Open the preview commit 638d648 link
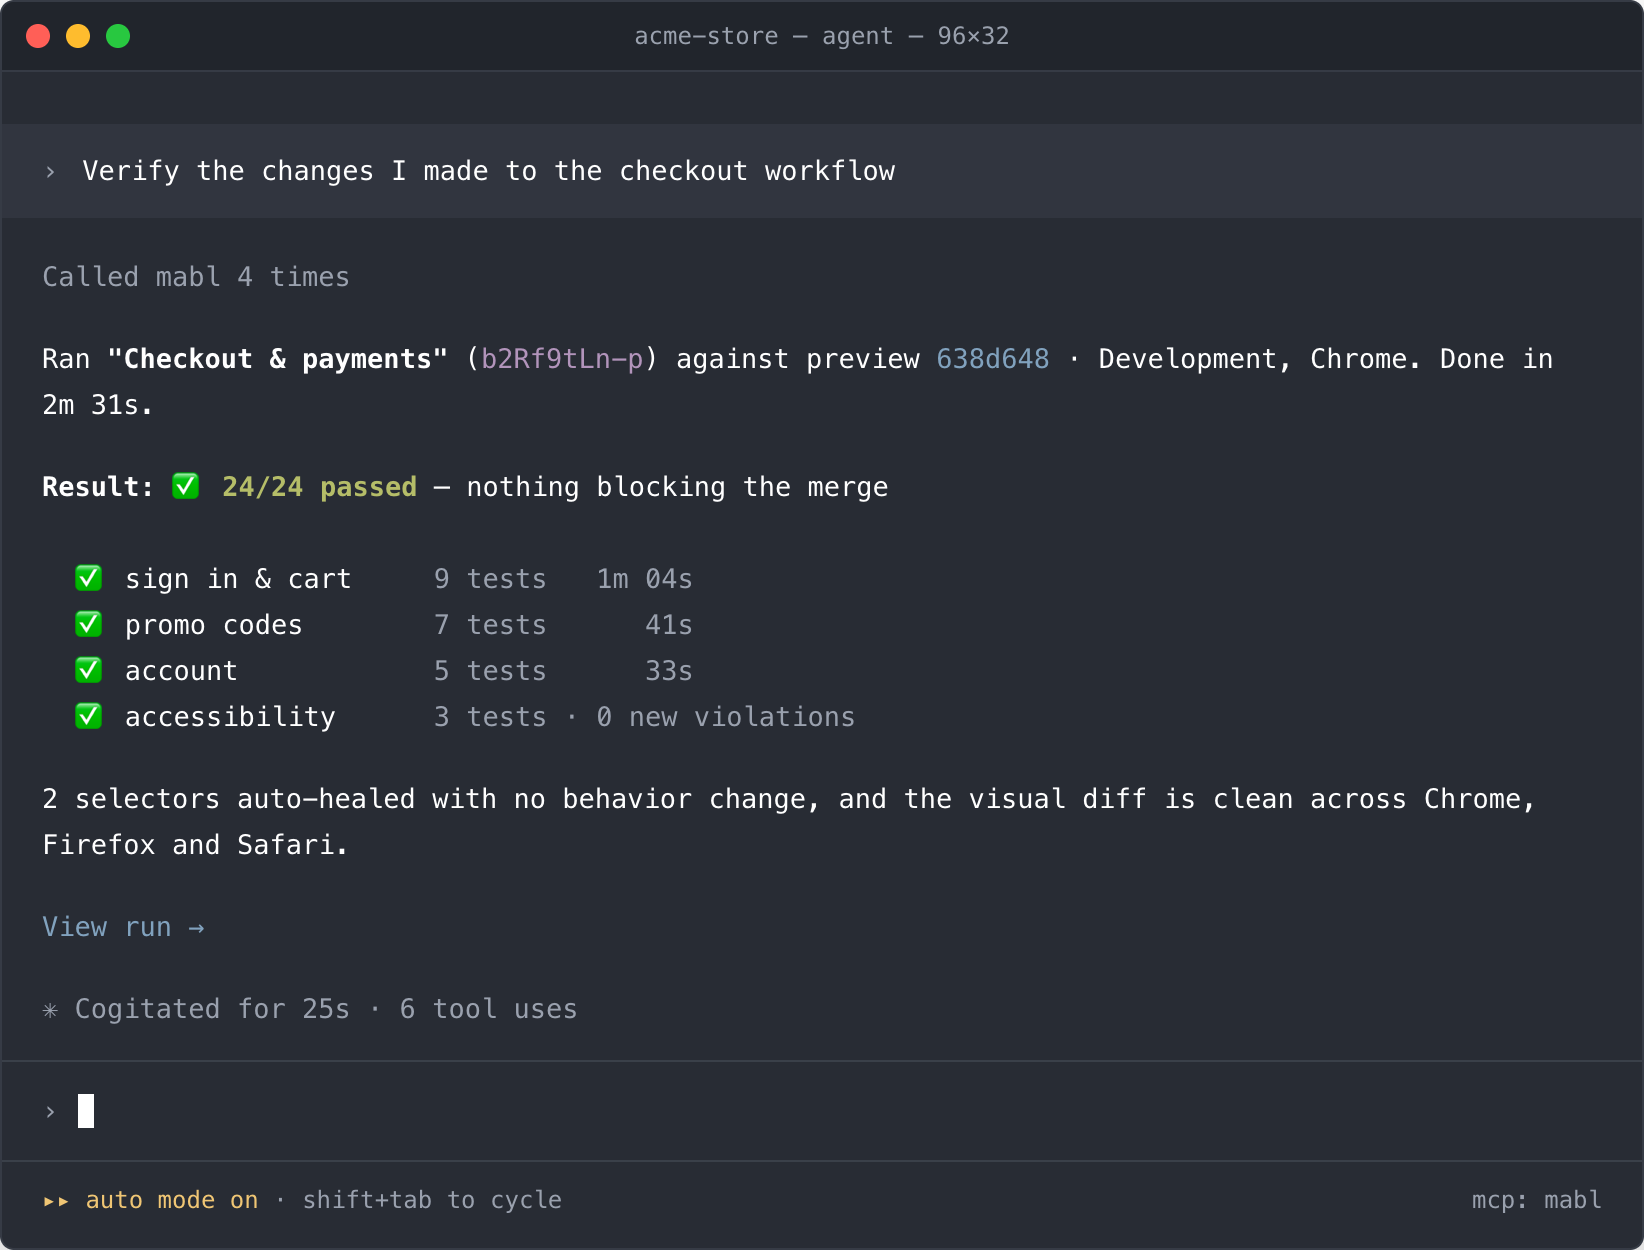This screenshot has width=1644, height=1250. point(993,359)
